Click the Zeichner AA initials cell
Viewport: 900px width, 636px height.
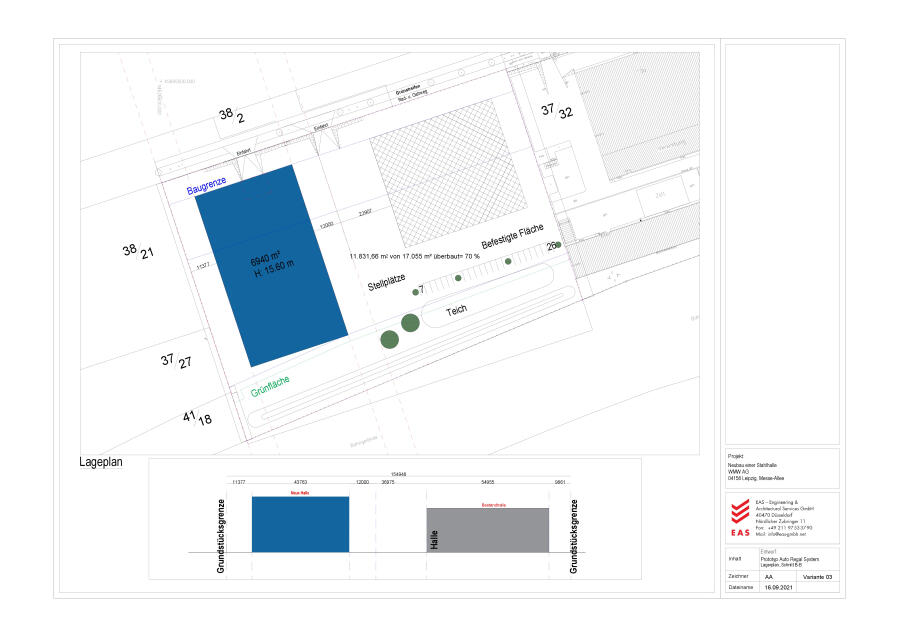(x=769, y=577)
